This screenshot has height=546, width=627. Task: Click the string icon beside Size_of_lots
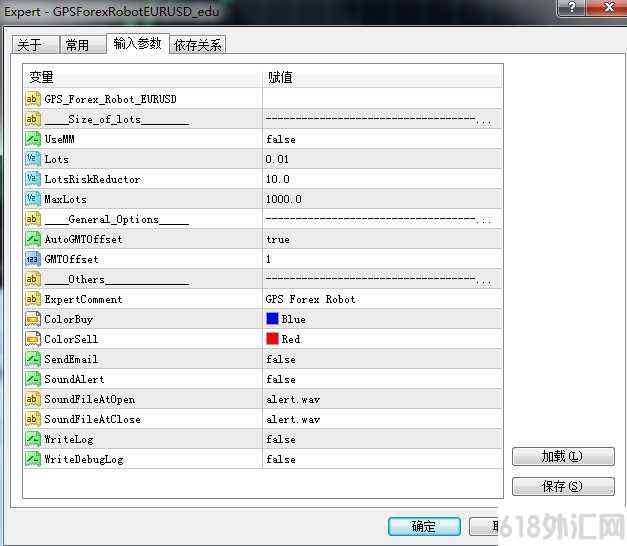(32, 119)
